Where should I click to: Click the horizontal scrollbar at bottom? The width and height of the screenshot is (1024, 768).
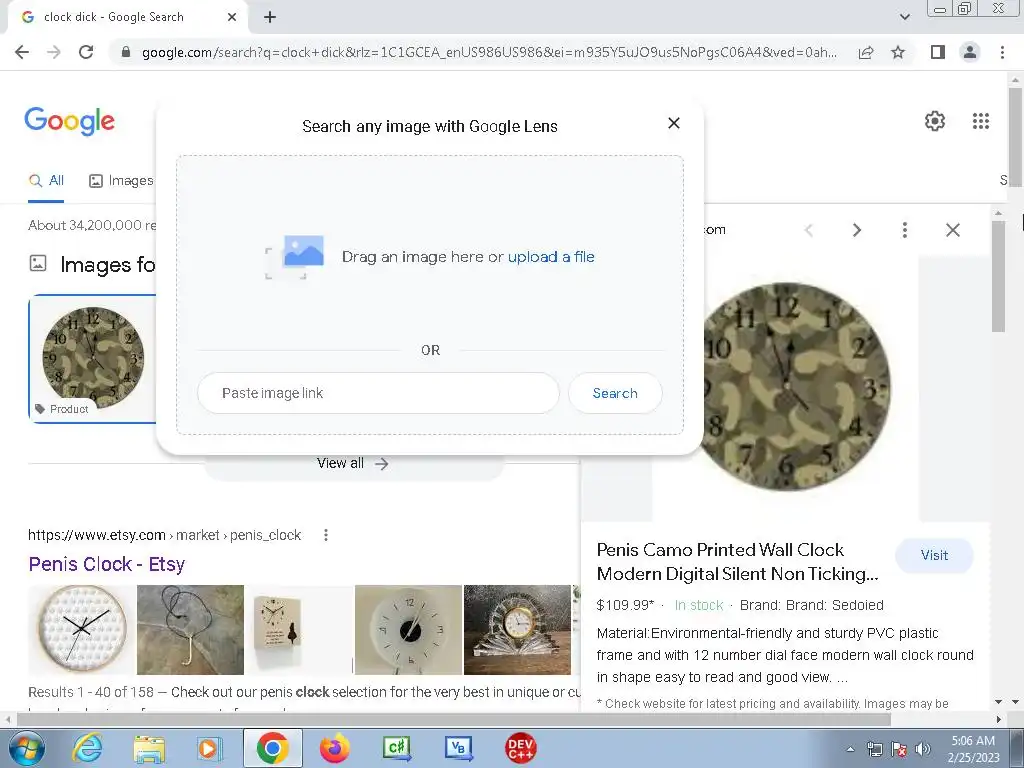[454, 719]
